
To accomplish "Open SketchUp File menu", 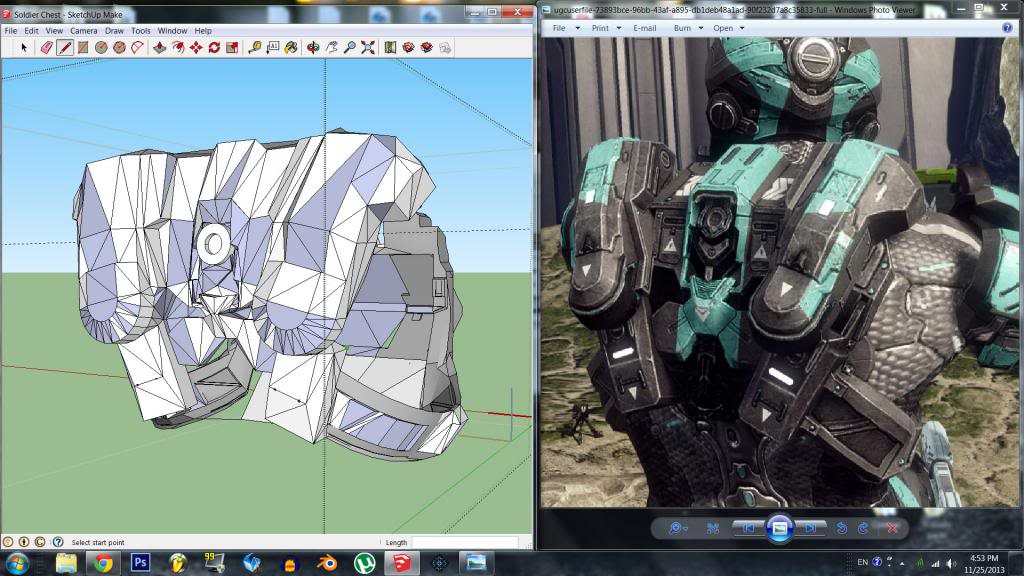I will (11, 31).
